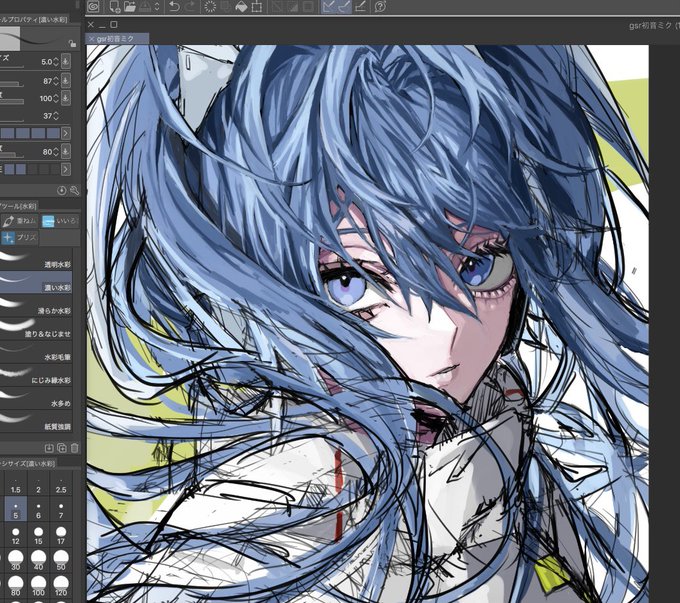Select the 滑らか水彩 brush
680x603 pixels.
(x=36, y=305)
